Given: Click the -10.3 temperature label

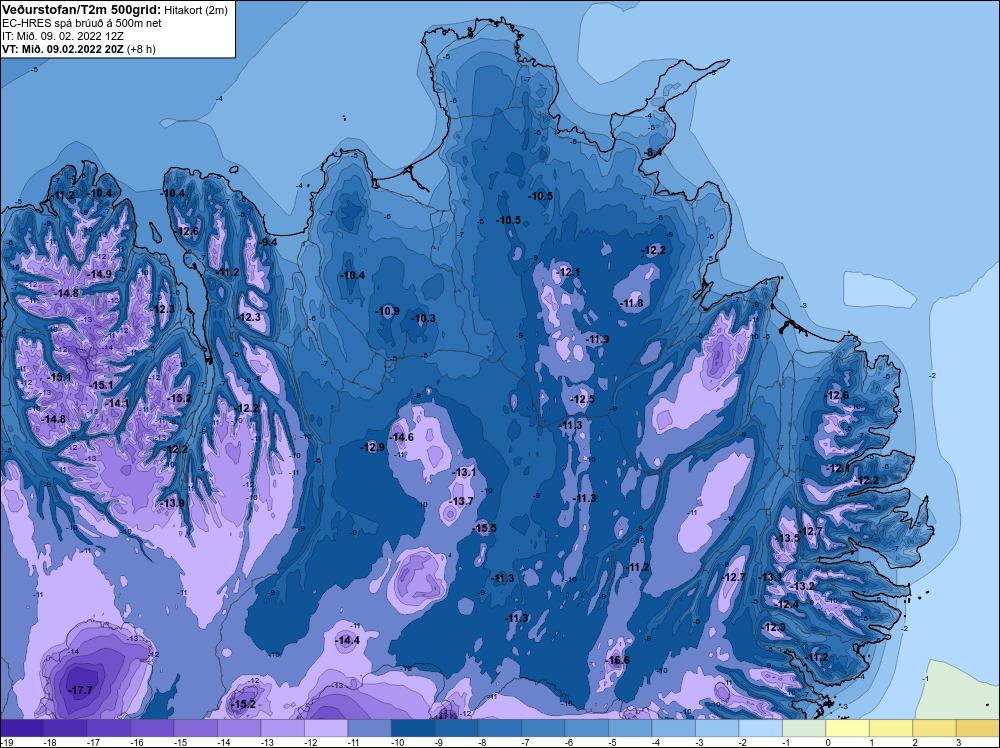Looking at the screenshot, I should click(423, 318).
